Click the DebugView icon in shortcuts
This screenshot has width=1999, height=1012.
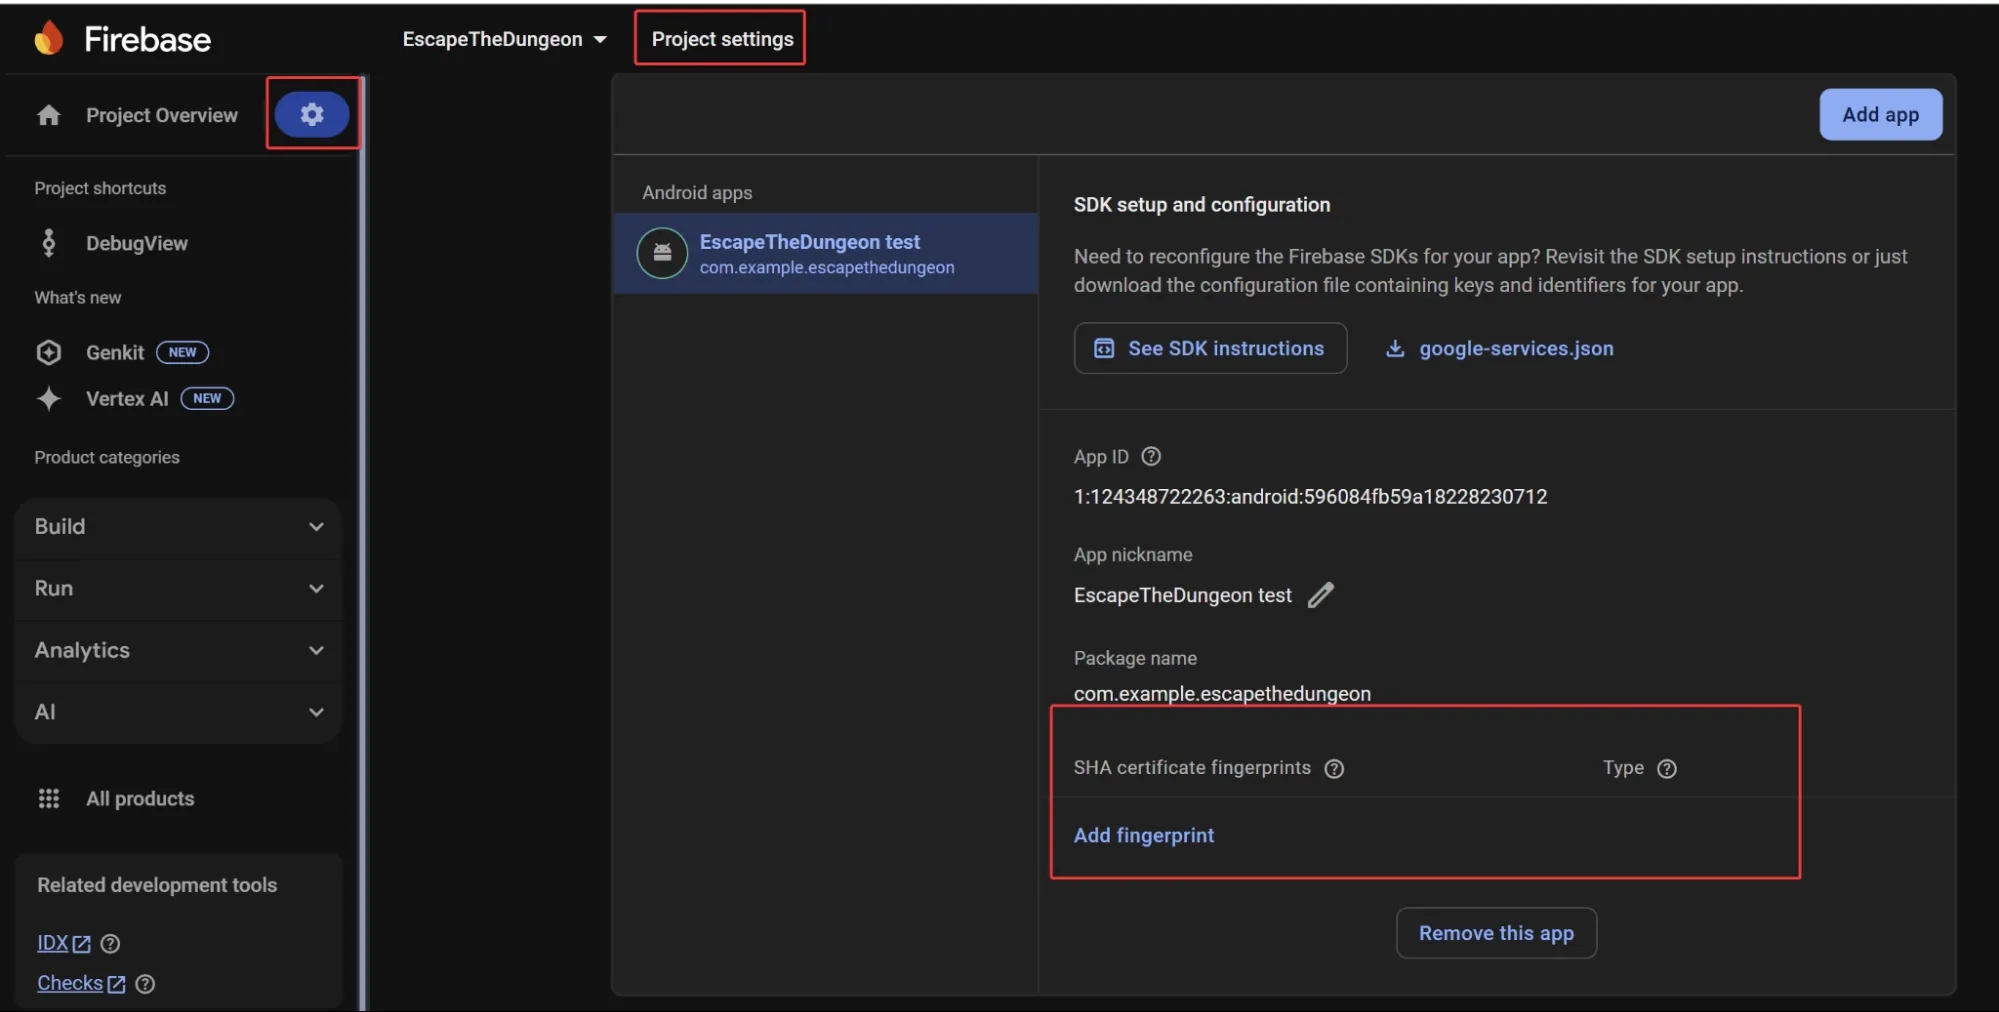tap(48, 243)
